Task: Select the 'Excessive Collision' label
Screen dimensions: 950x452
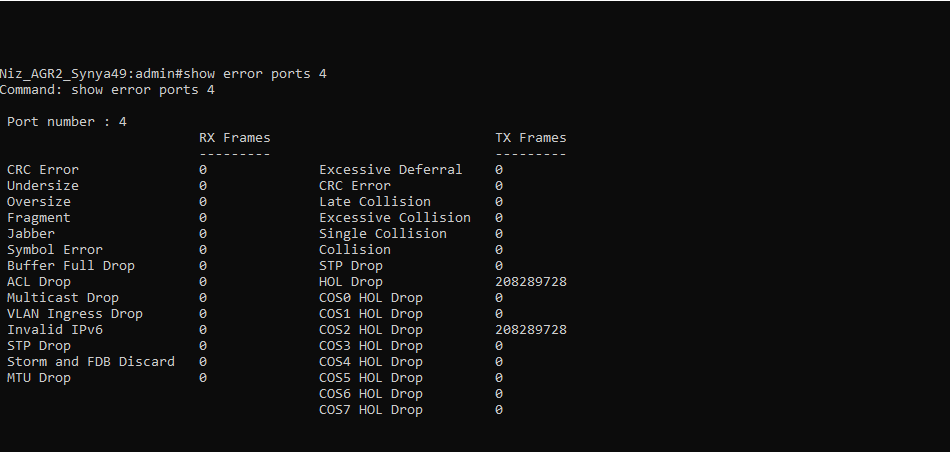Action: (395, 218)
